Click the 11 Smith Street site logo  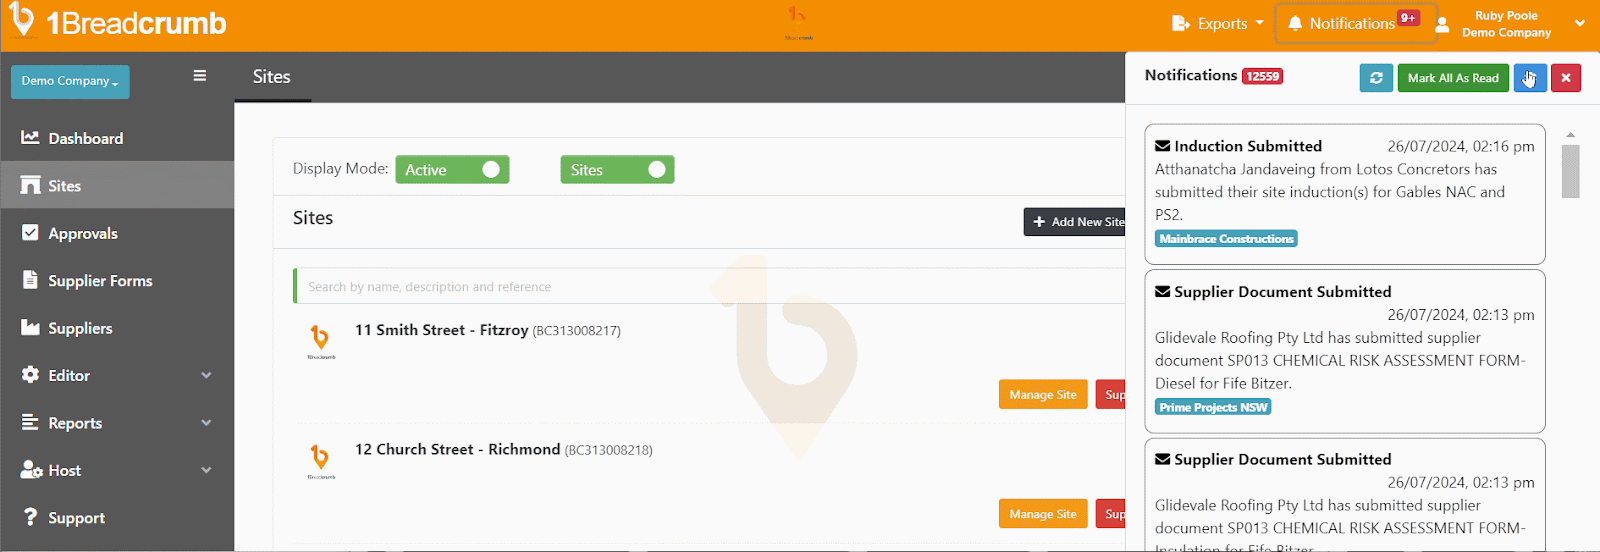[x=320, y=341]
